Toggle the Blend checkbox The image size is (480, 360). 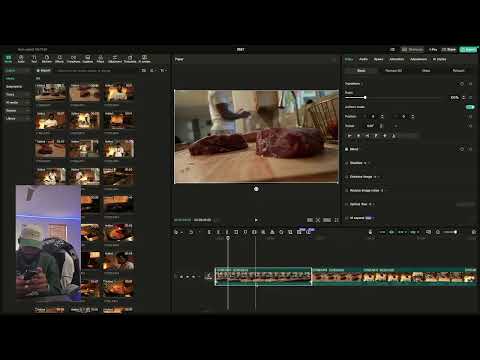pos(347,149)
